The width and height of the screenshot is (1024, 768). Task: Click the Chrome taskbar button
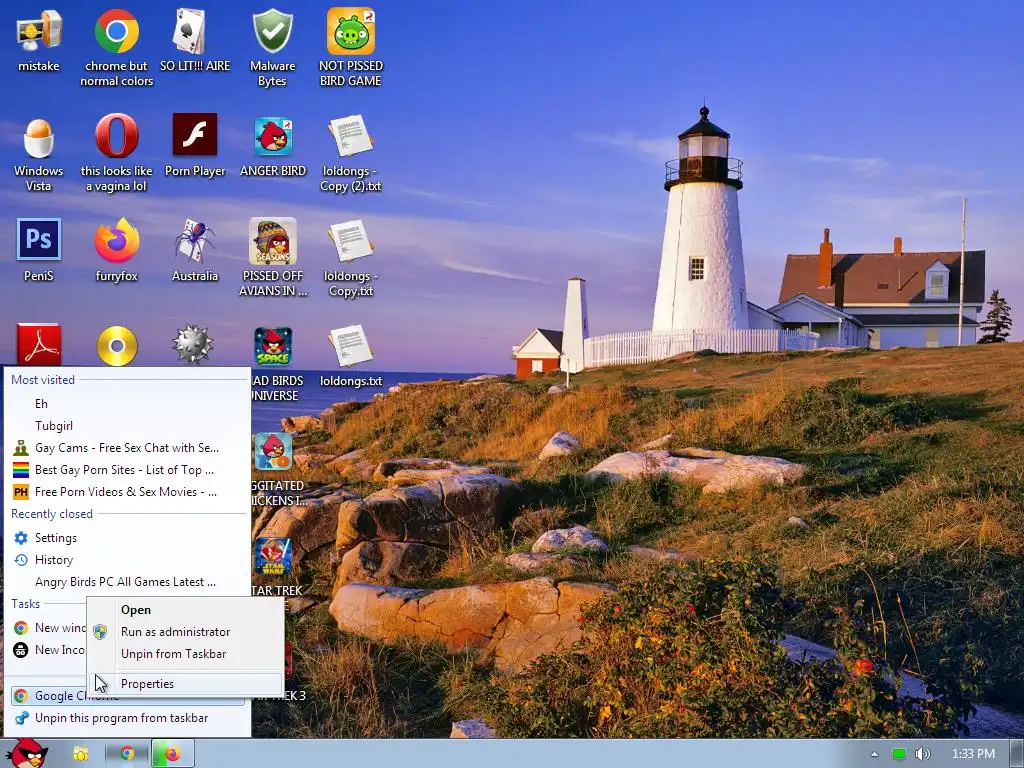(127, 754)
